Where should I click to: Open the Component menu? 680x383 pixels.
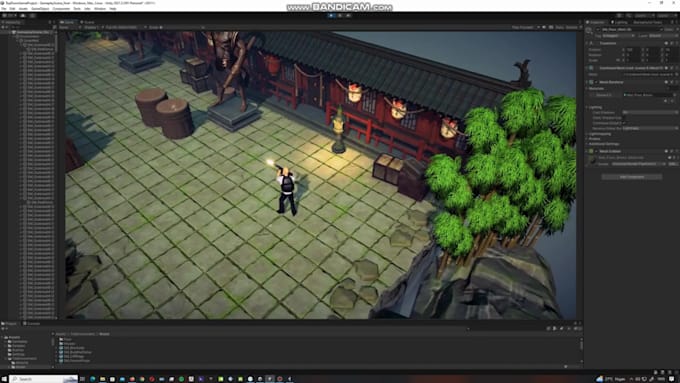(x=61, y=8)
